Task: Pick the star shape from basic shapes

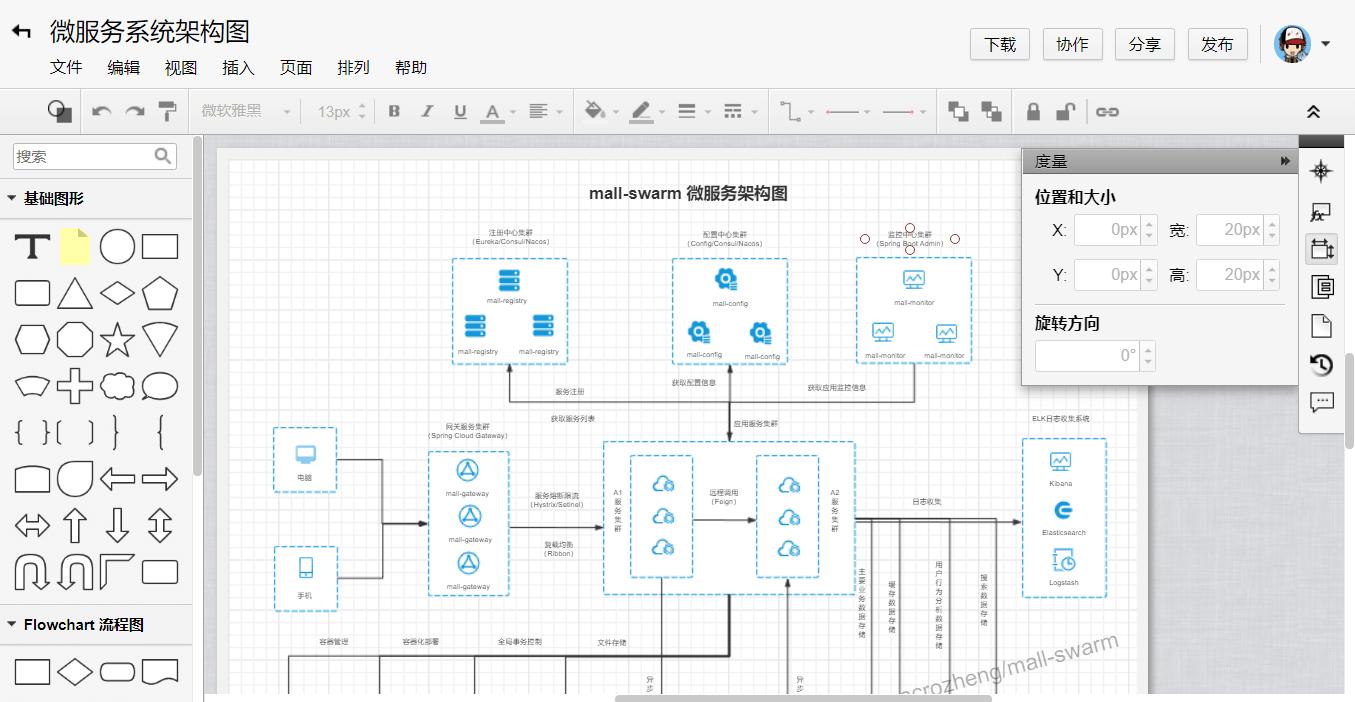Action: (117, 340)
